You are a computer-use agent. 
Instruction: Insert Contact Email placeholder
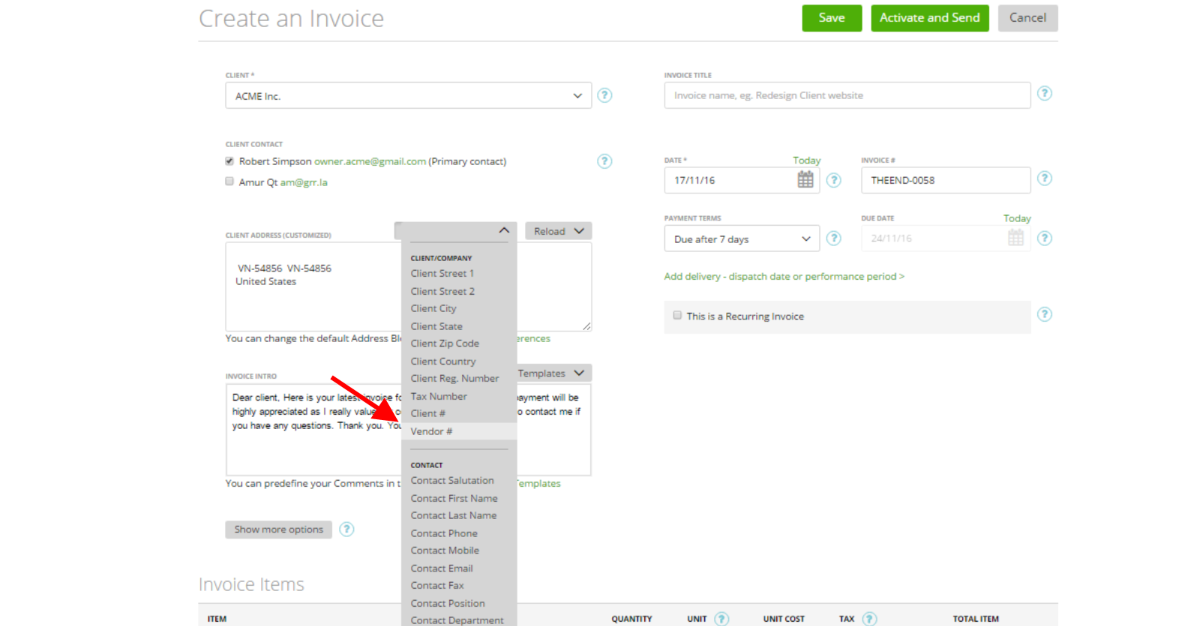(442, 568)
